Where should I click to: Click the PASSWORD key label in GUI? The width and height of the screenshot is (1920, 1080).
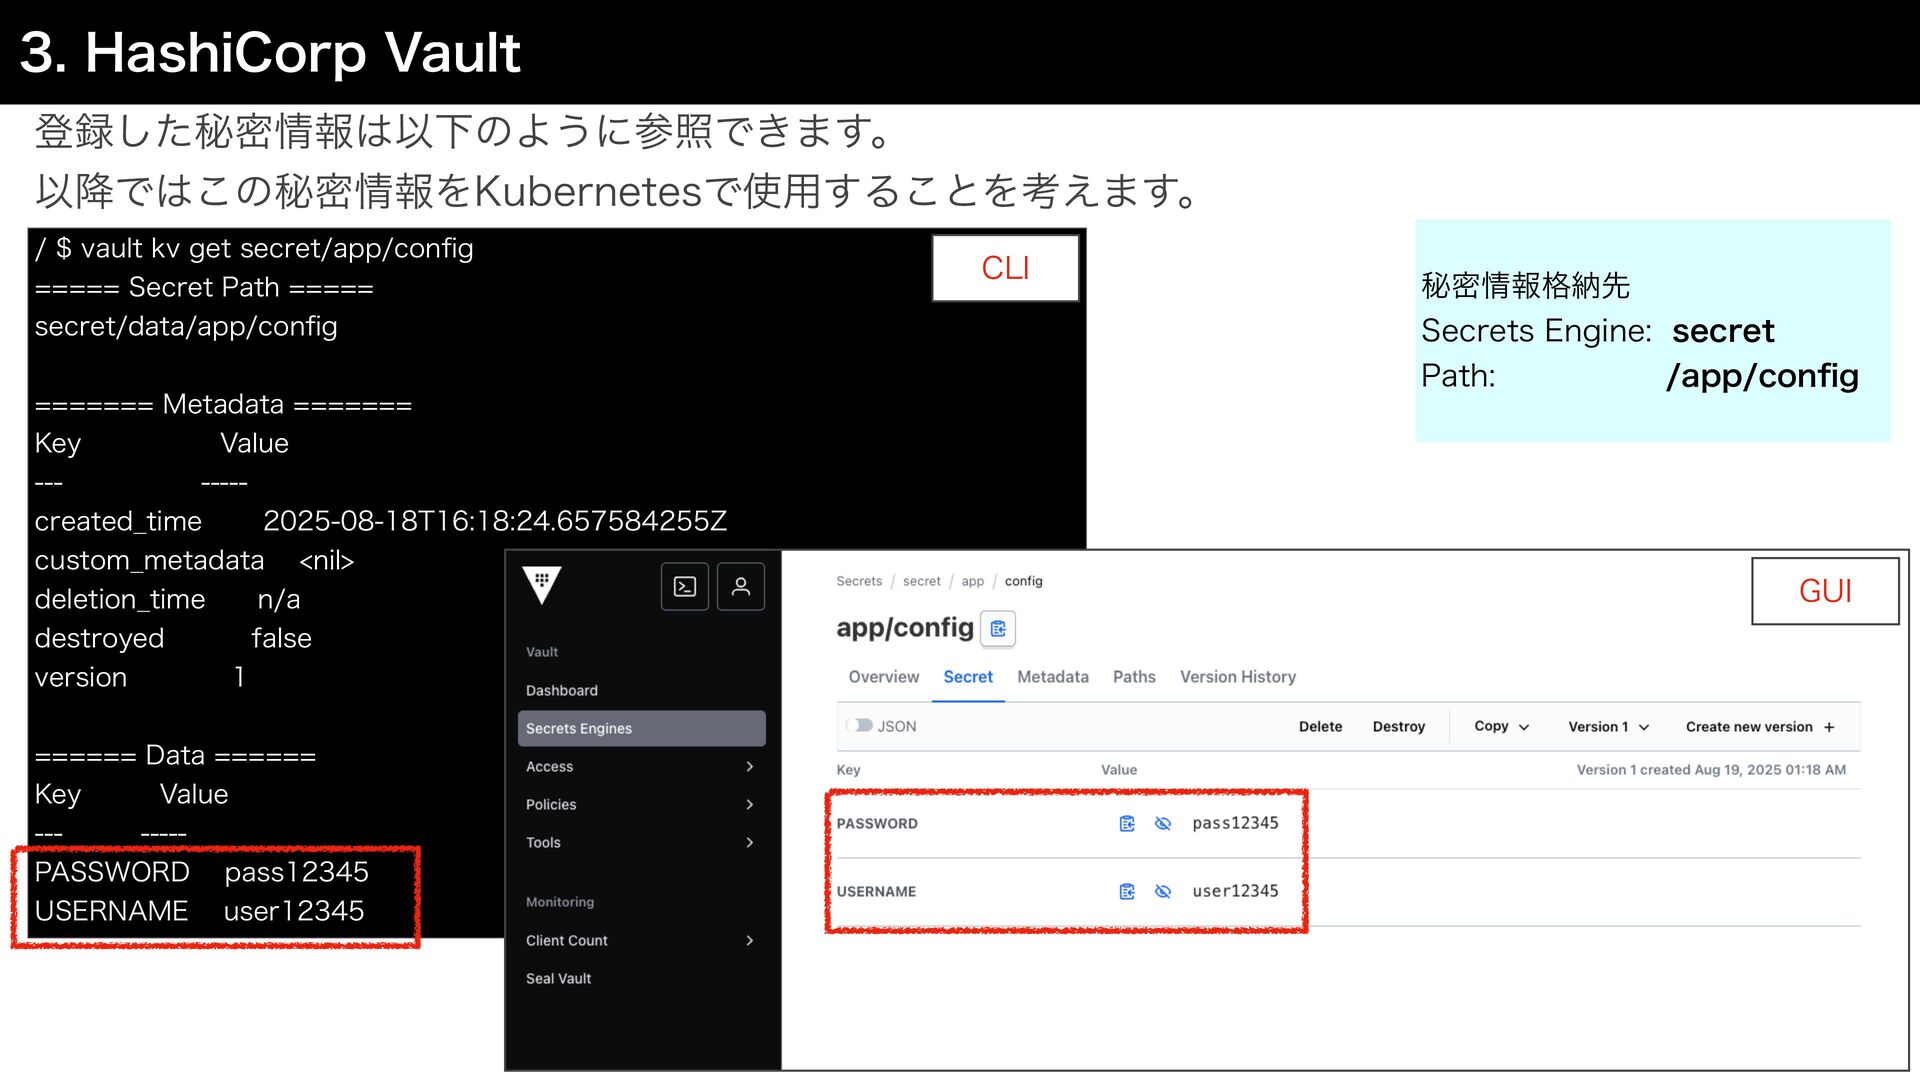877,824
